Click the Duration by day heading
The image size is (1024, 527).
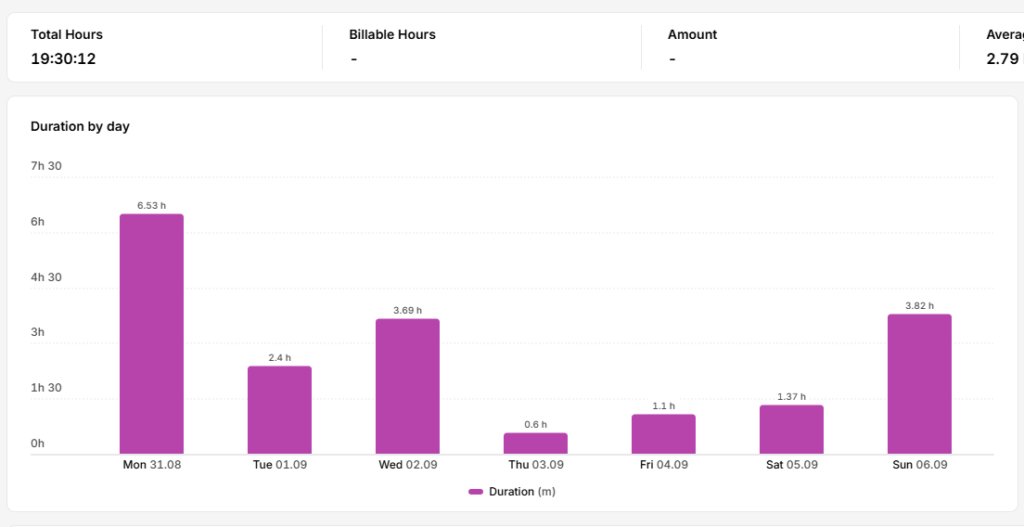tap(80, 127)
